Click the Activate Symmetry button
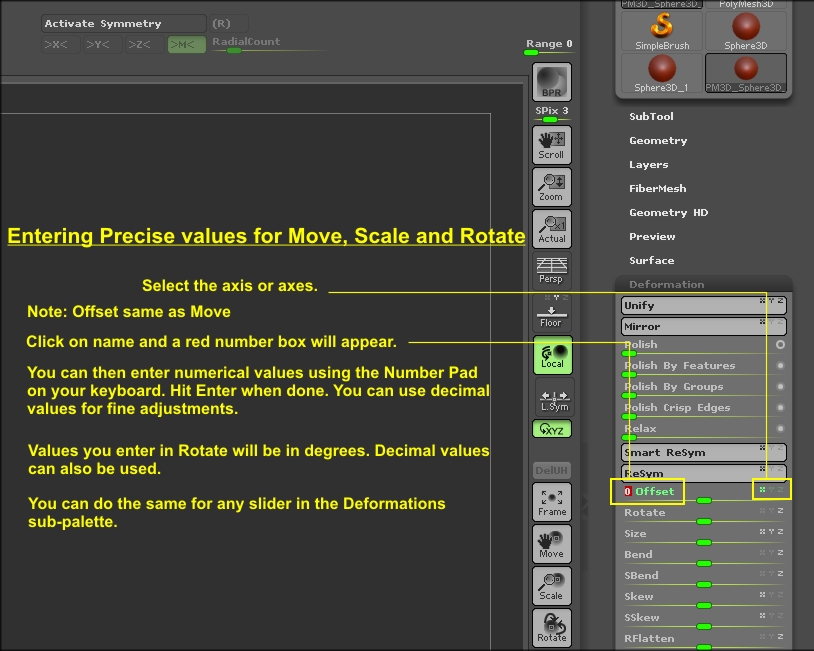The image size is (814, 651). coord(124,23)
